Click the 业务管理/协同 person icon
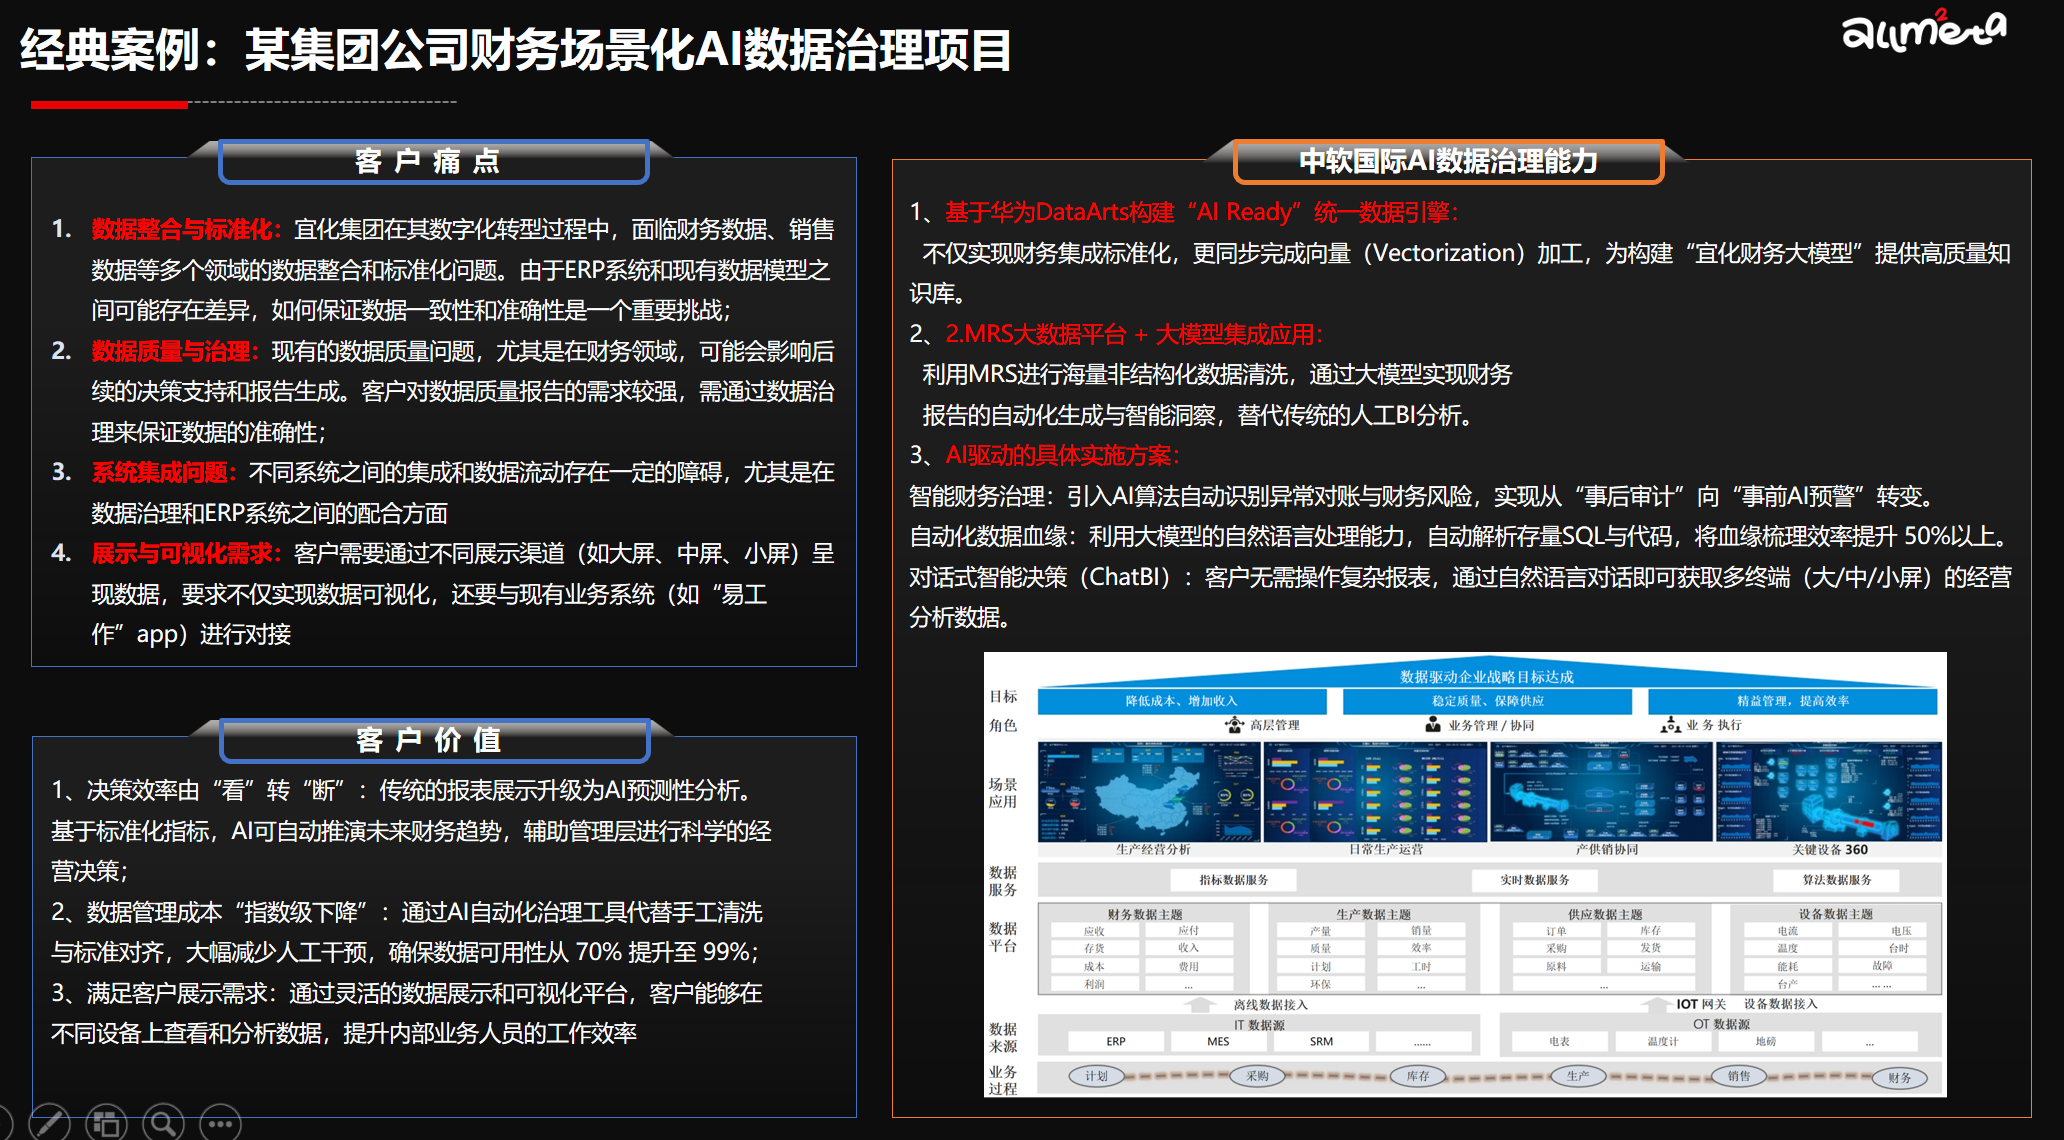Image resolution: width=2064 pixels, height=1140 pixels. pyautogui.click(x=1432, y=724)
